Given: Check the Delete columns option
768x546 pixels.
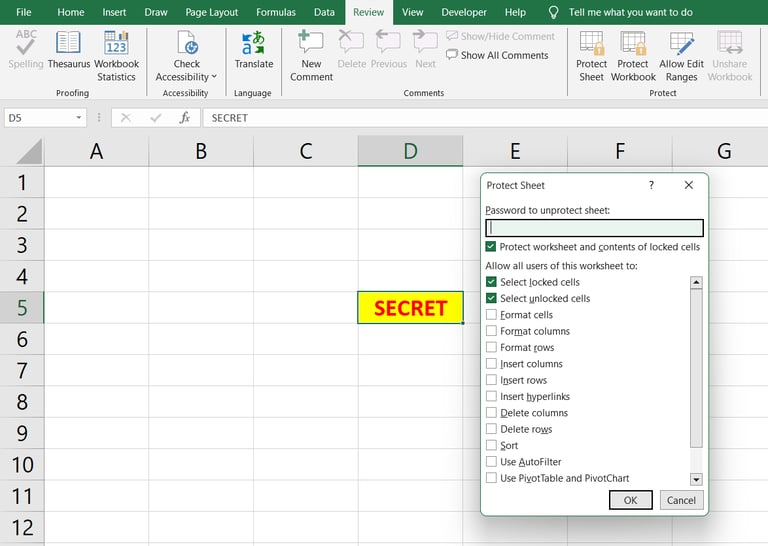Looking at the screenshot, I should 491,412.
